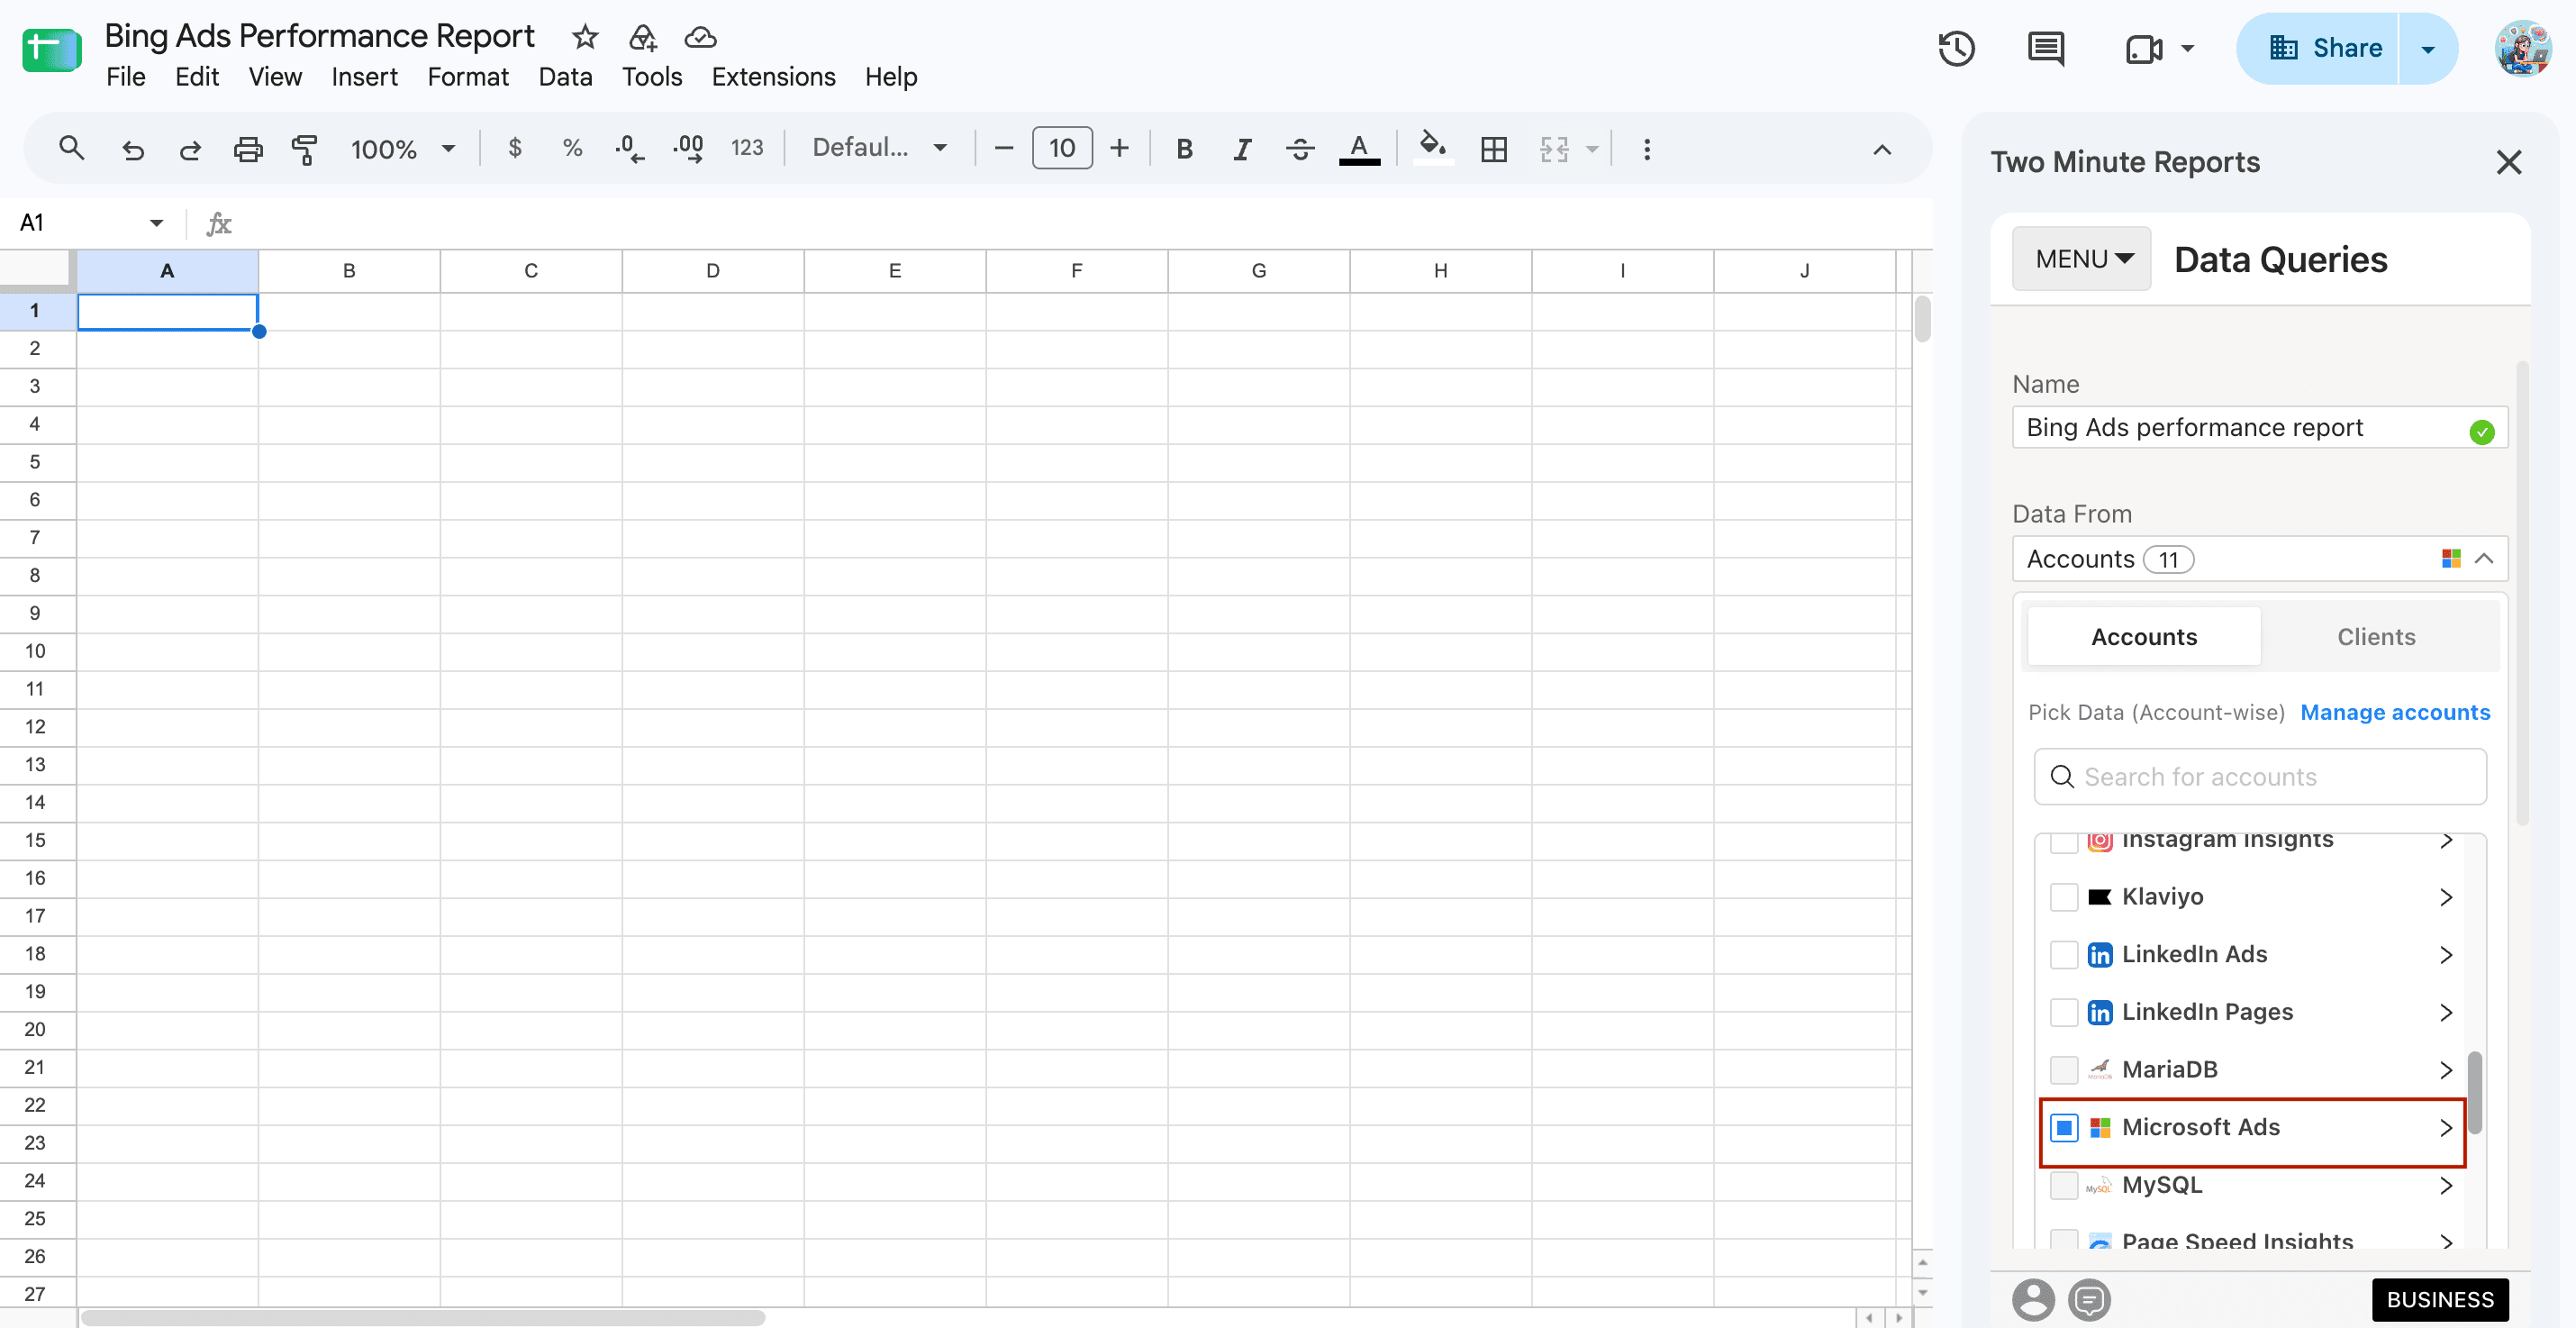Toggle the Microsoft Ads checkbox
The image size is (2576, 1328).
point(2064,1127)
